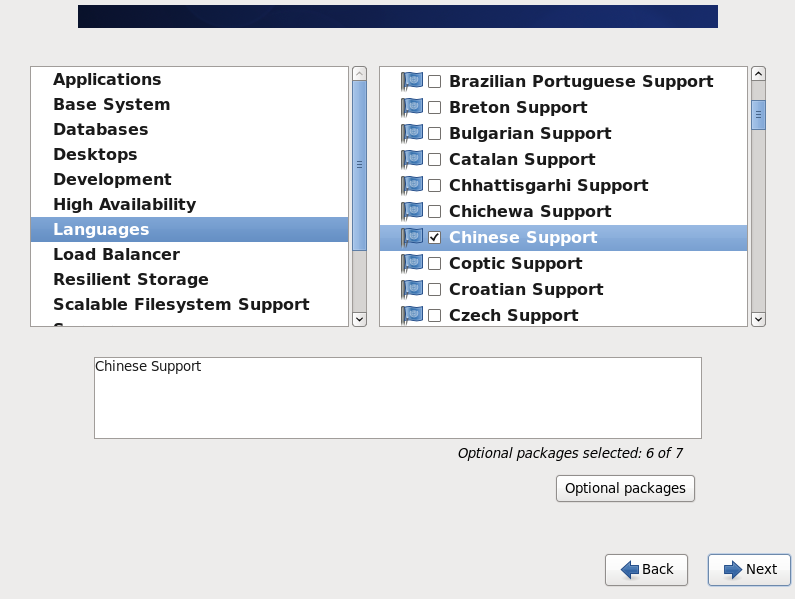Click the language list scrollbar thumb

click(x=758, y=114)
